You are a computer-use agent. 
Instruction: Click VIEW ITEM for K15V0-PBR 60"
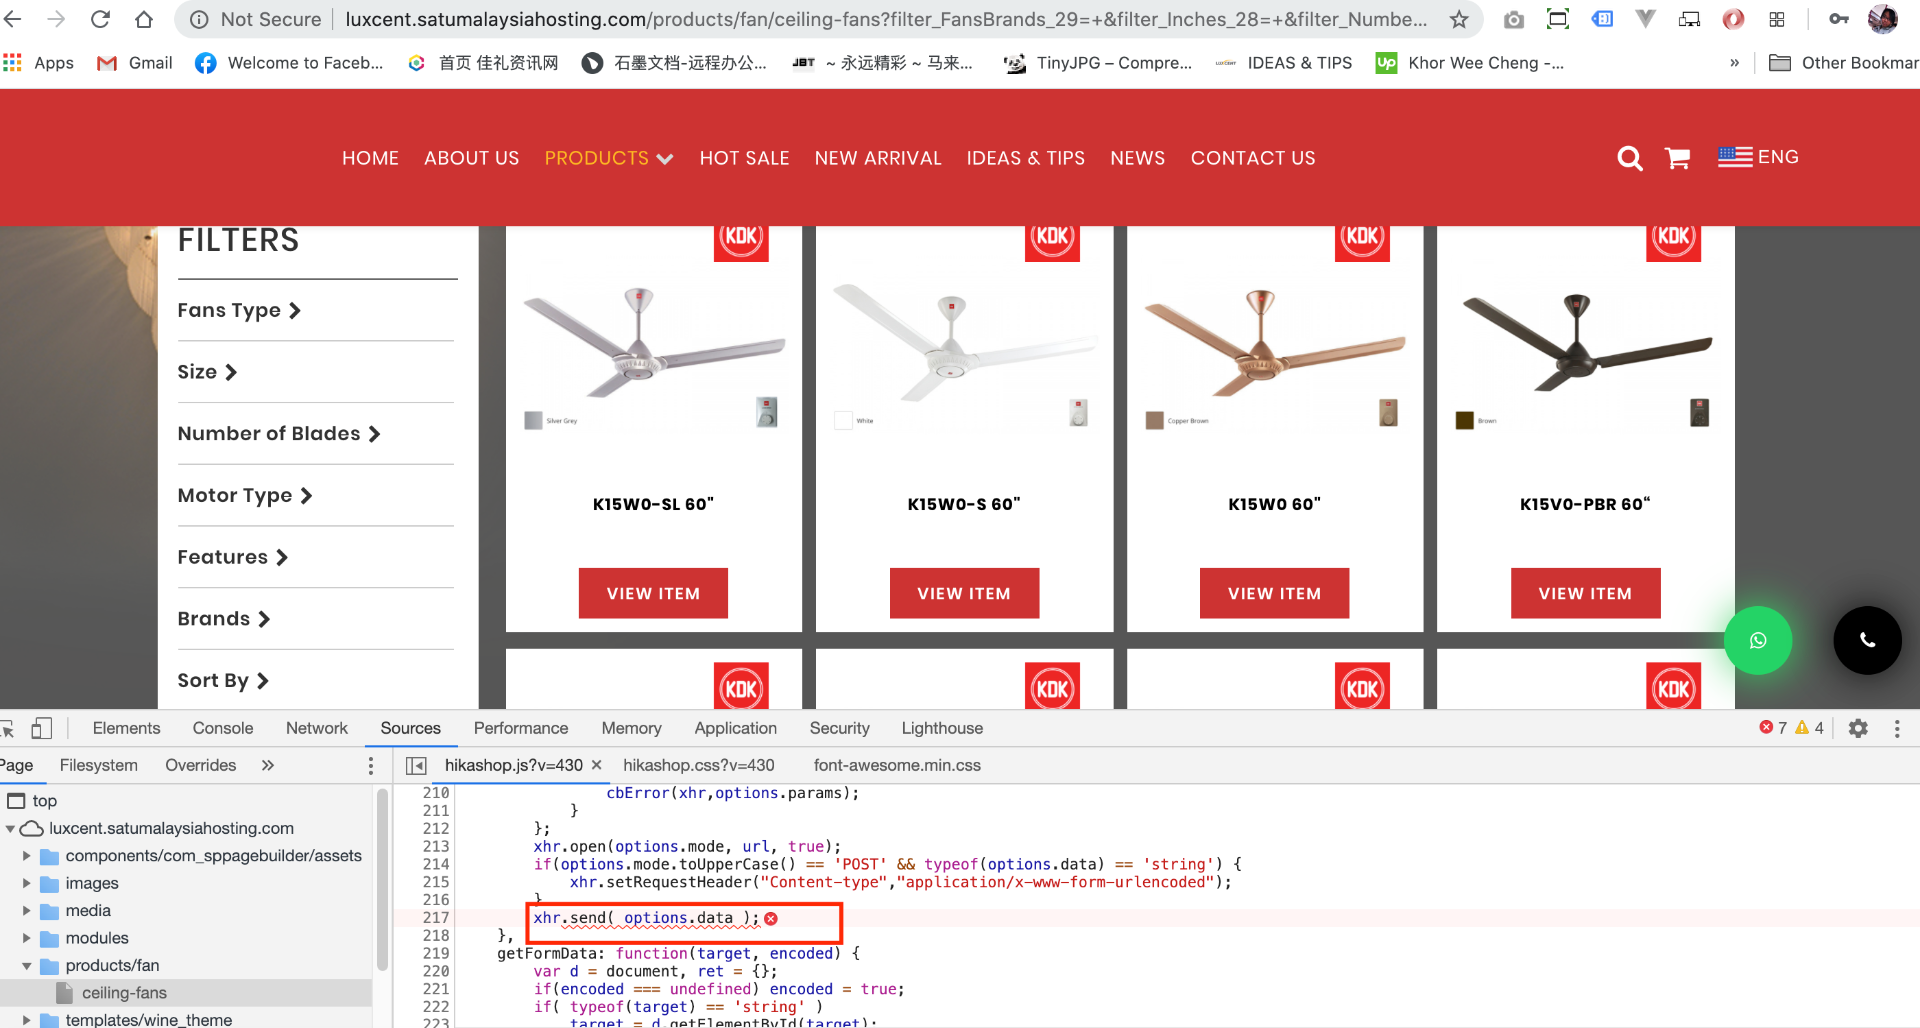click(1586, 593)
